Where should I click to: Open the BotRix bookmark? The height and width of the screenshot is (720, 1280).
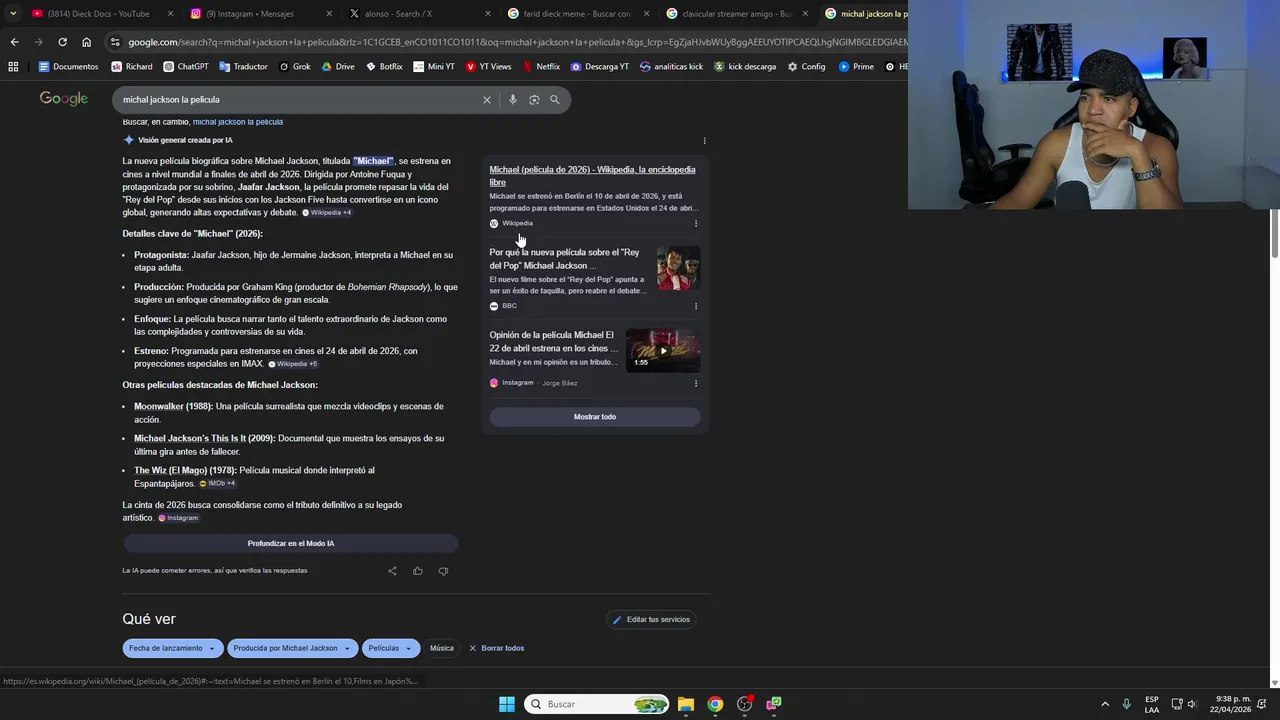384,67
